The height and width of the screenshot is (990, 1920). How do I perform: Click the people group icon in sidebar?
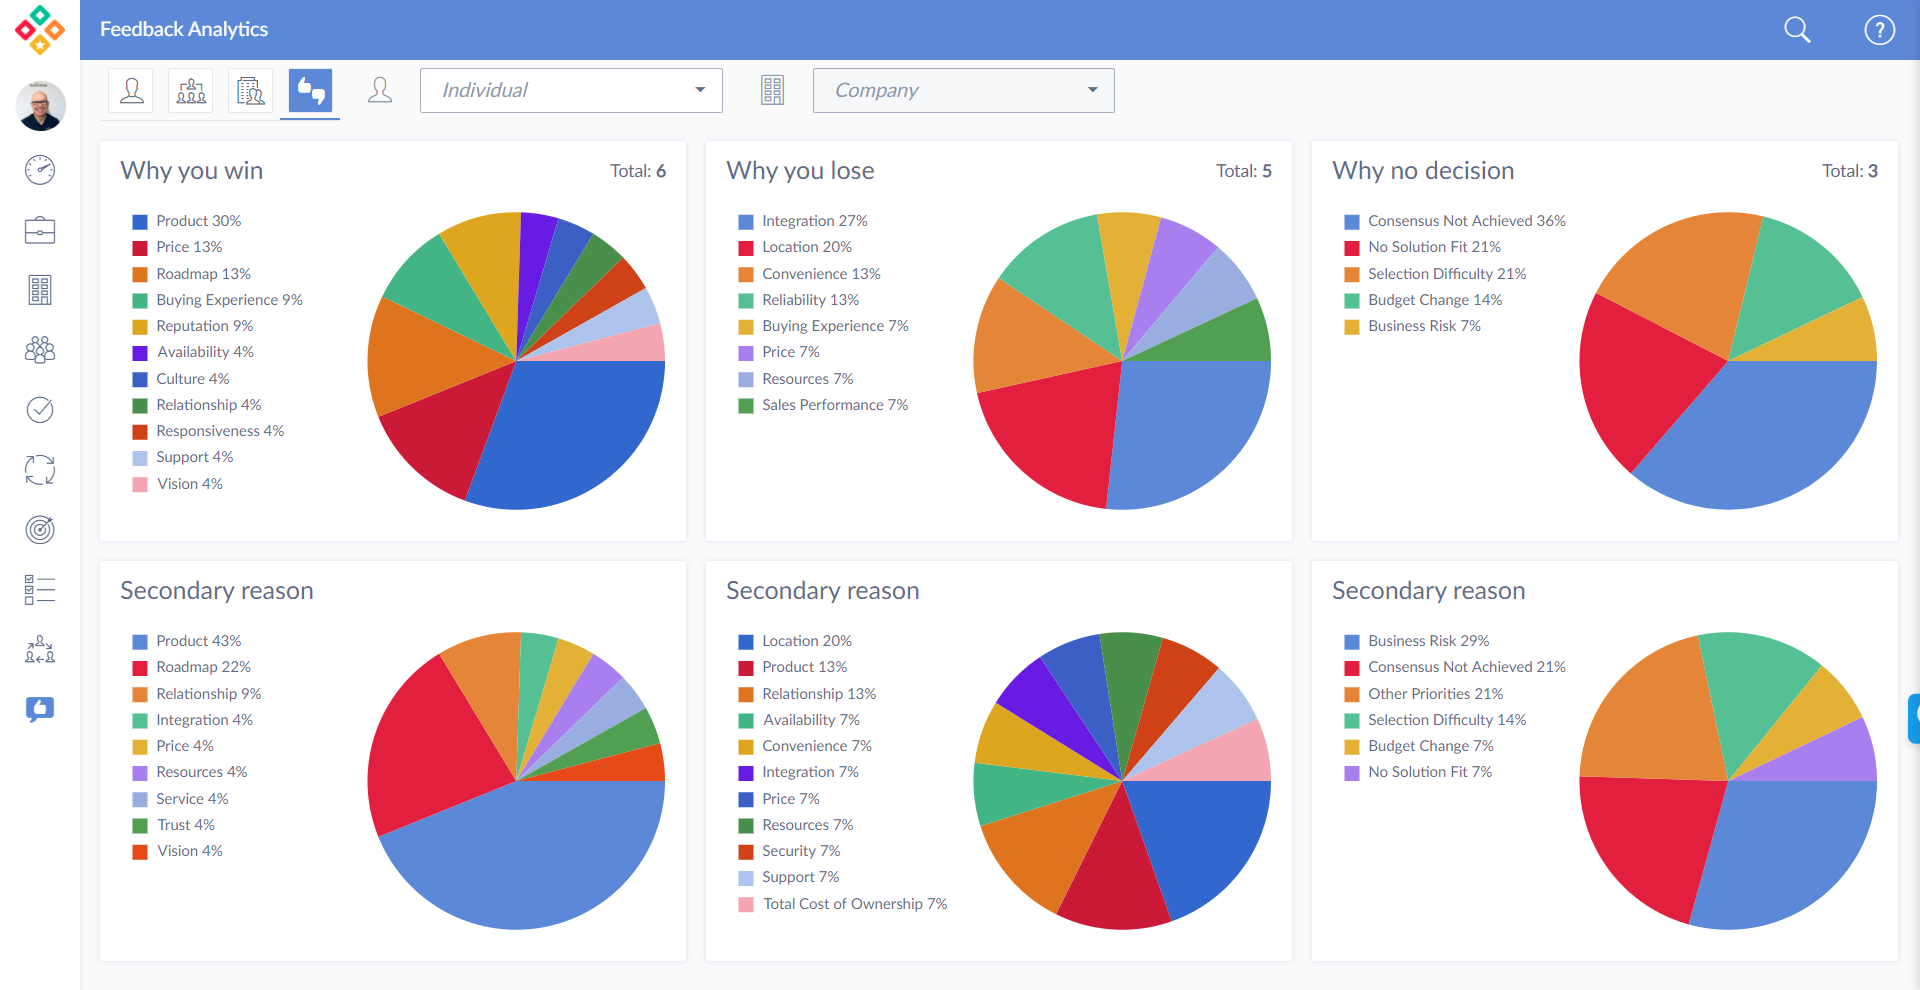coord(40,350)
